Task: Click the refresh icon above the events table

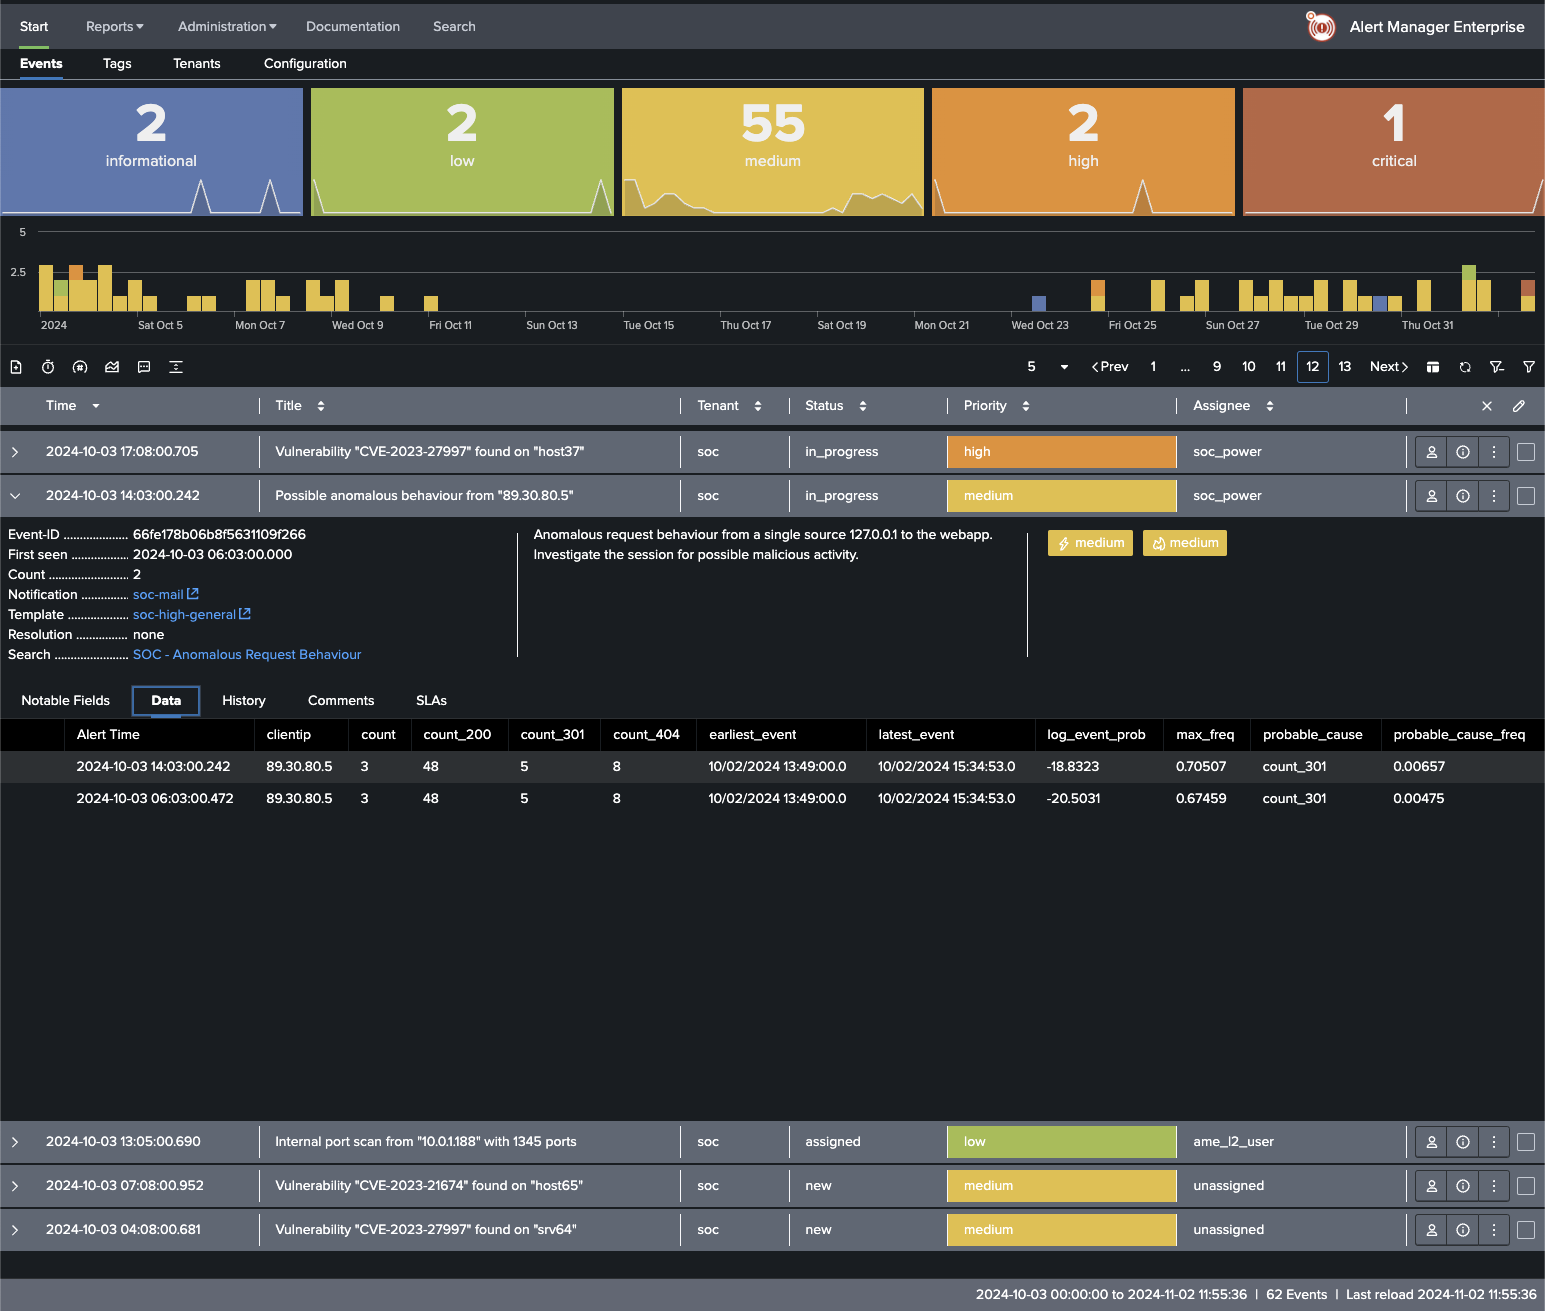Action: coord(1465,367)
